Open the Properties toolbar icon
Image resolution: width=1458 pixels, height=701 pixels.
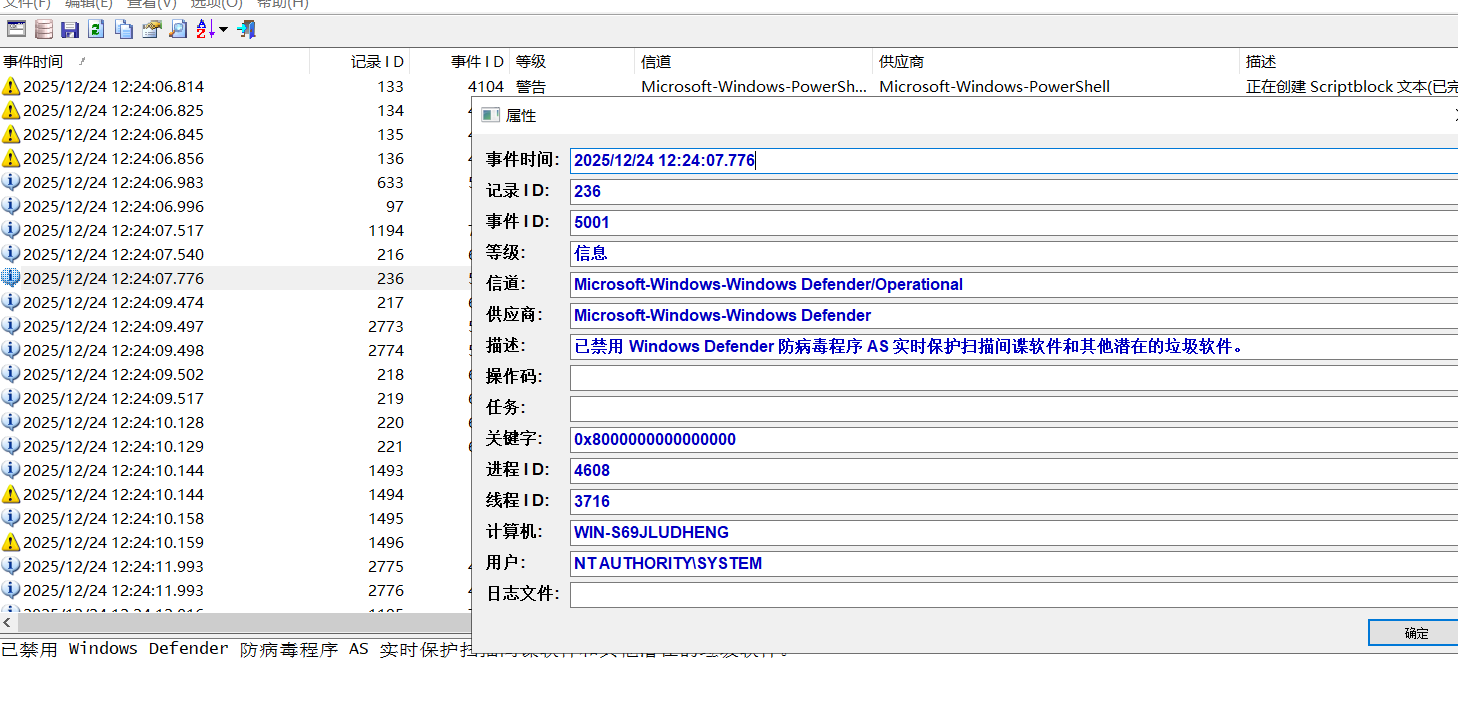pos(151,29)
